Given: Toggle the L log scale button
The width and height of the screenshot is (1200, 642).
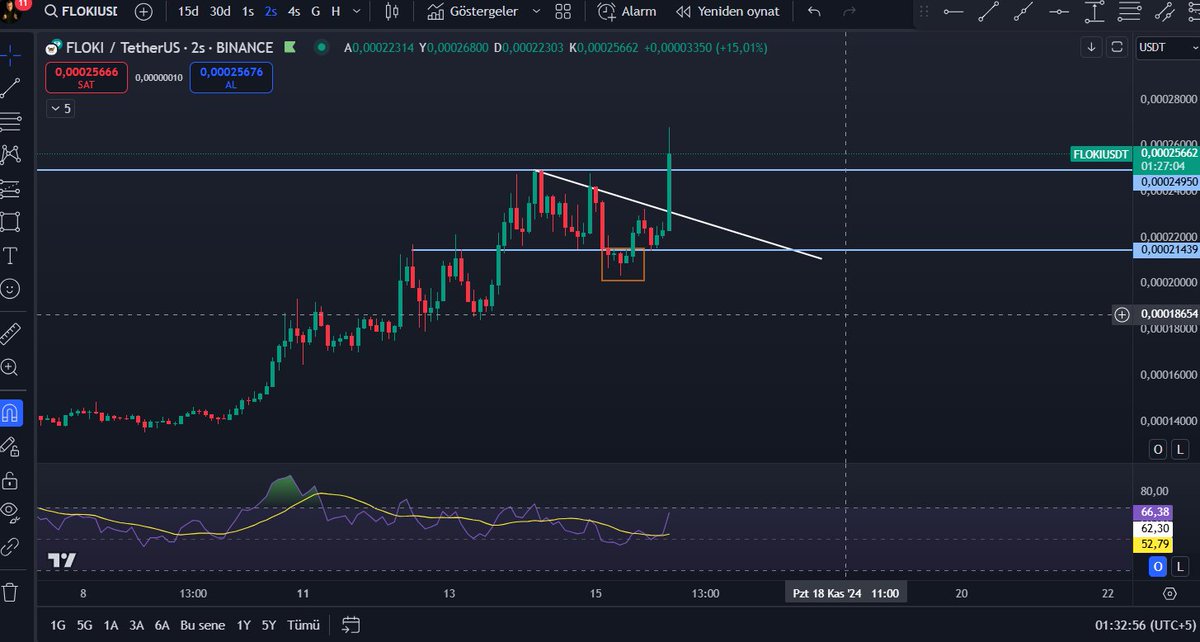Looking at the screenshot, I should click(x=1181, y=449).
